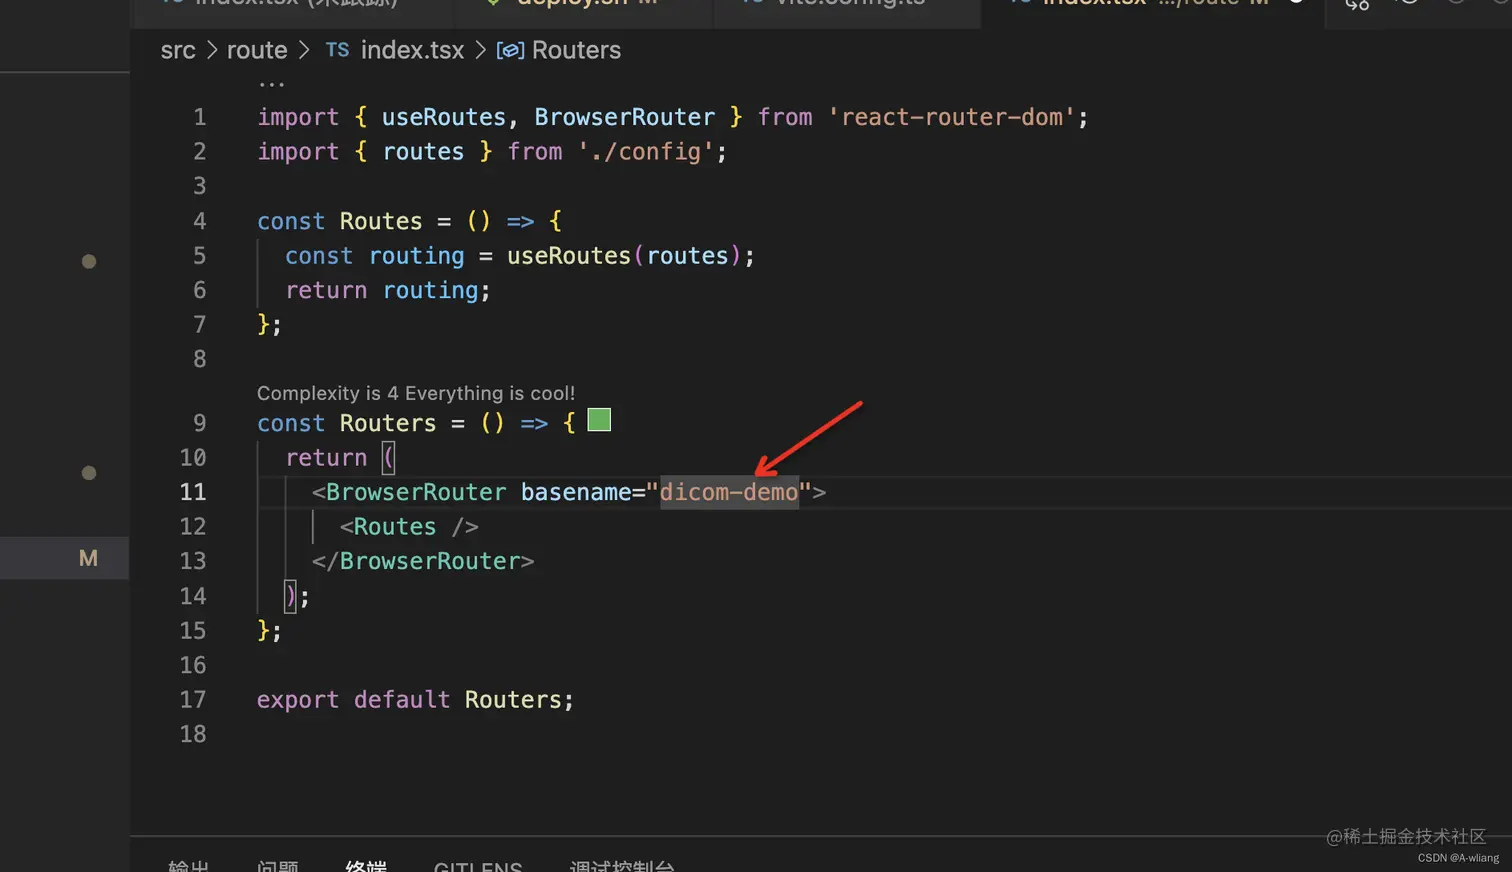The width and height of the screenshot is (1512, 872).
Task: Click 'useRoutes(routes)' call on line 5
Action: [624, 255]
